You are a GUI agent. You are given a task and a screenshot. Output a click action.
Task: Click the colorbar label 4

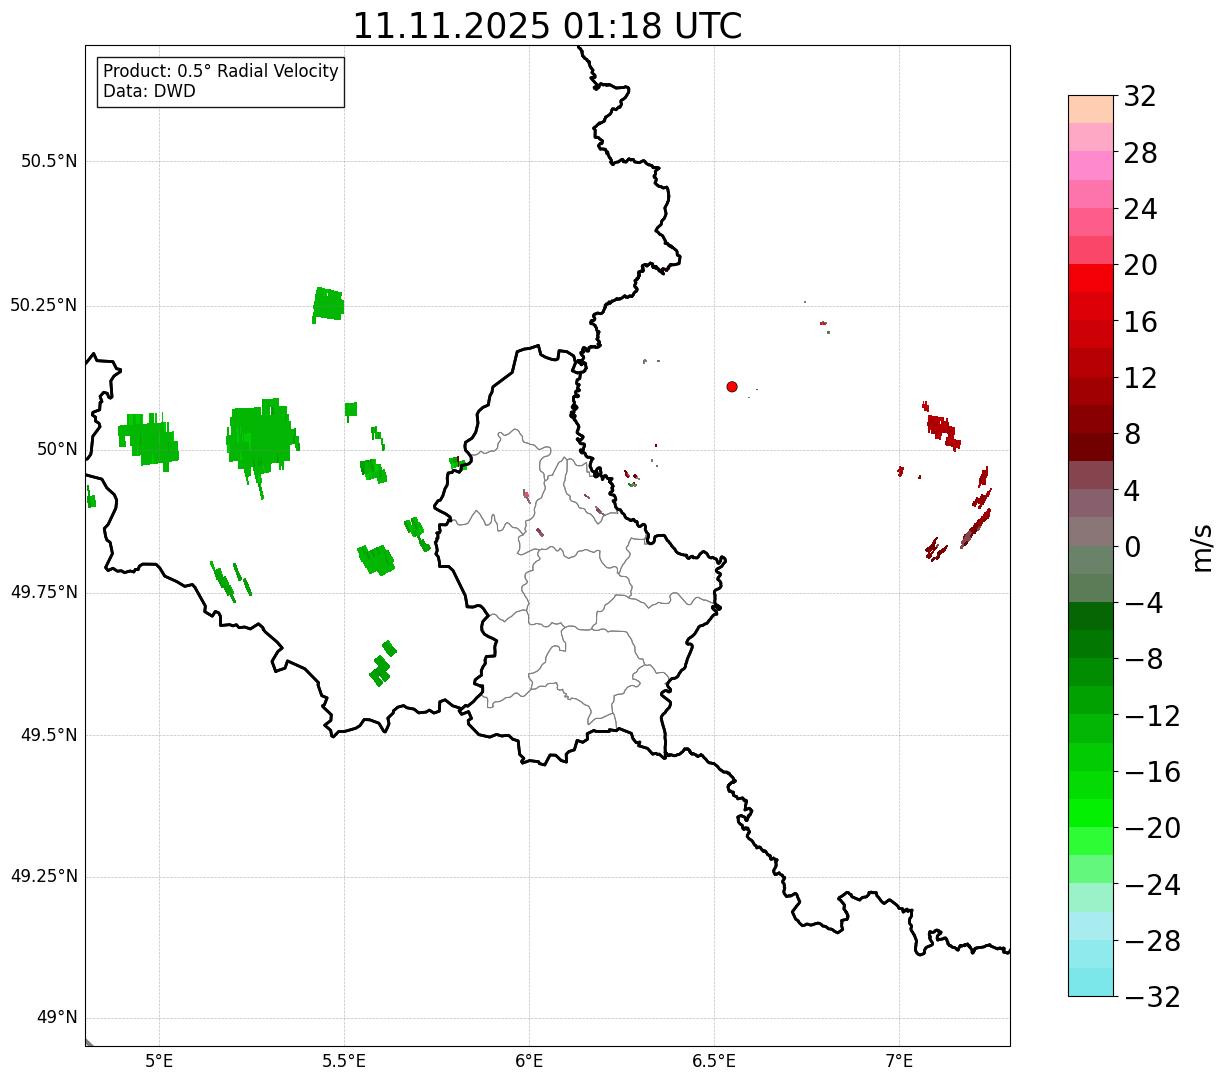pyautogui.click(x=1132, y=491)
